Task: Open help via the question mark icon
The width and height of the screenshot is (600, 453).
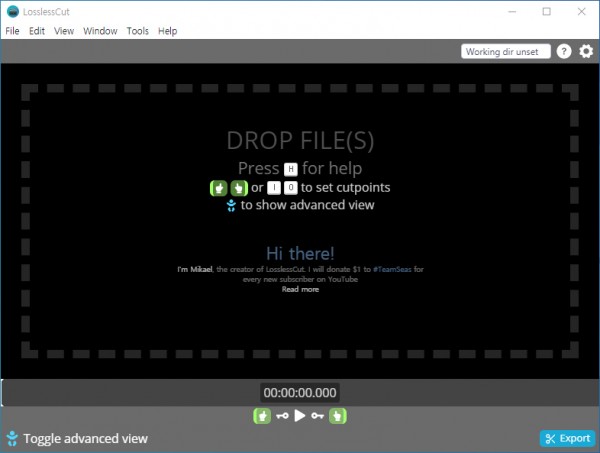Action: pos(564,51)
